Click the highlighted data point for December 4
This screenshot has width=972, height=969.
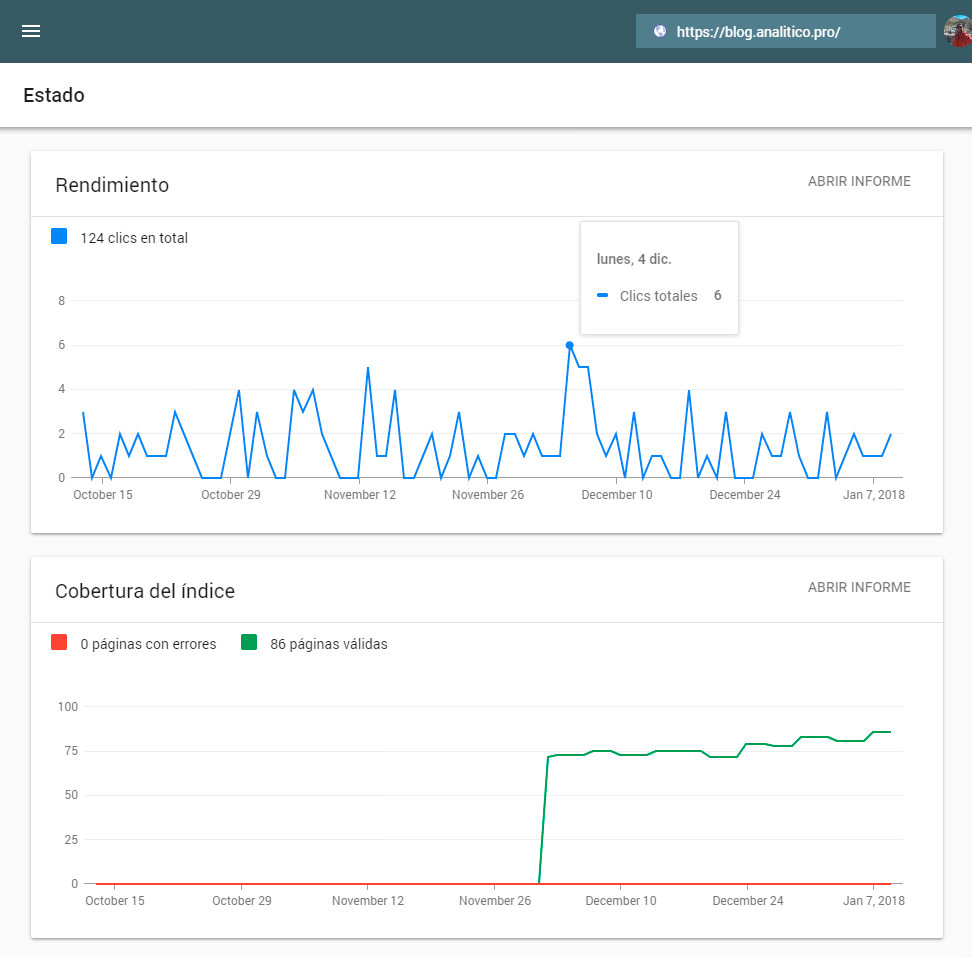(569, 345)
